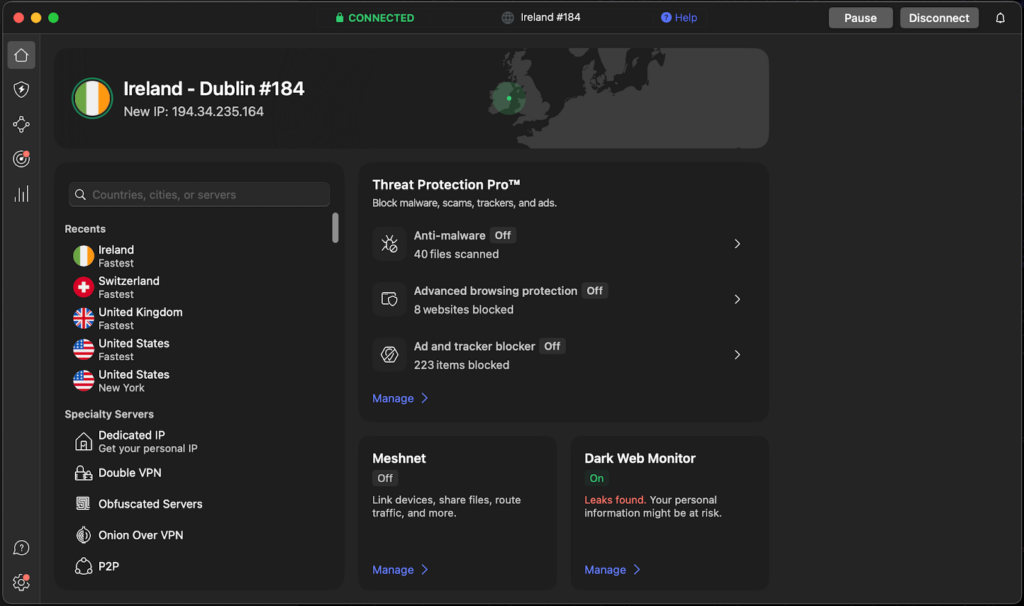Click the P2P icon
The height and width of the screenshot is (606, 1024).
(x=84, y=566)
